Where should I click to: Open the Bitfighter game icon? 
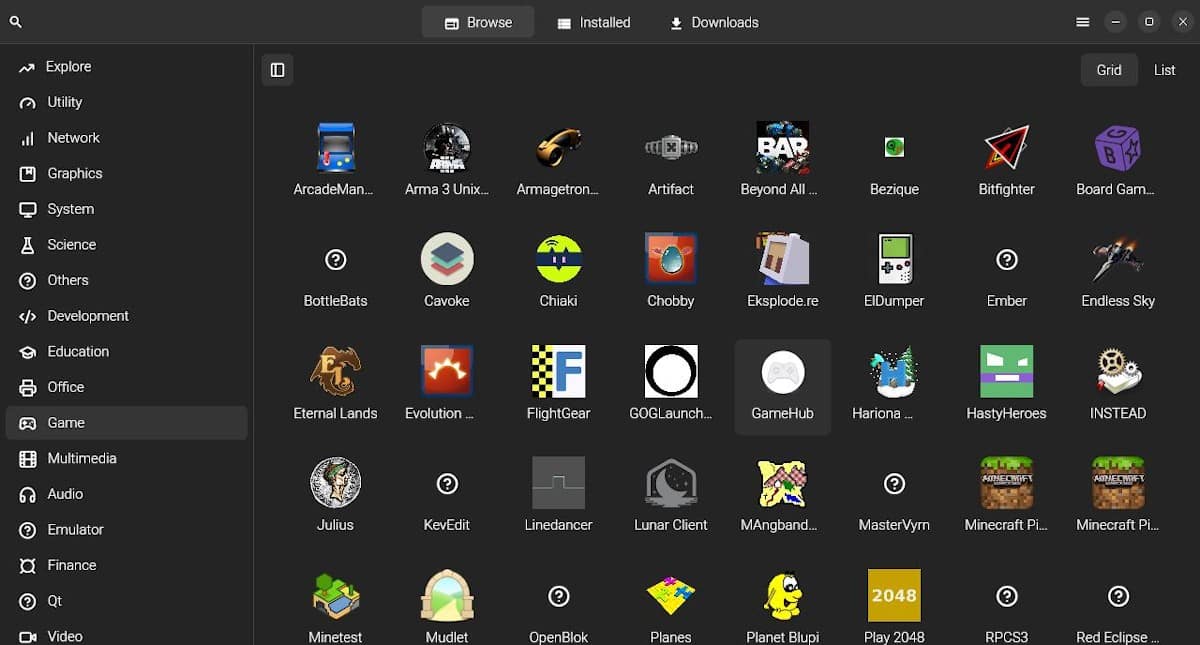tap(1006, 148)
